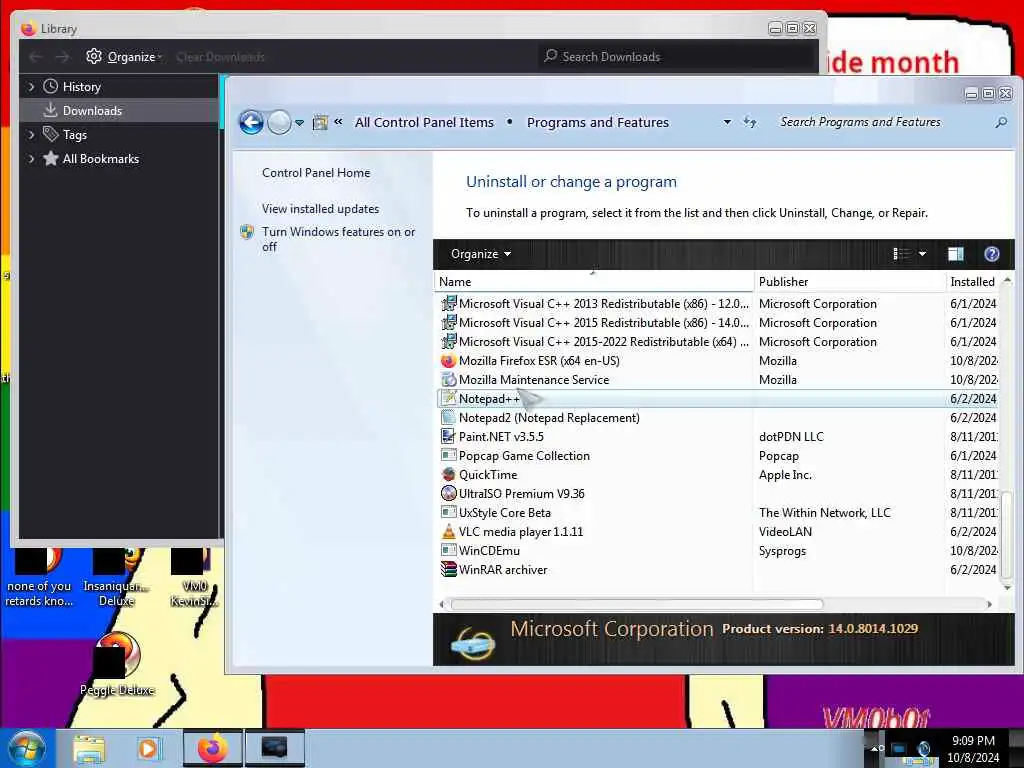Select Popcap Game Collection icon
The height and width of the screenshot is (768, 1024).
(449, 455)
